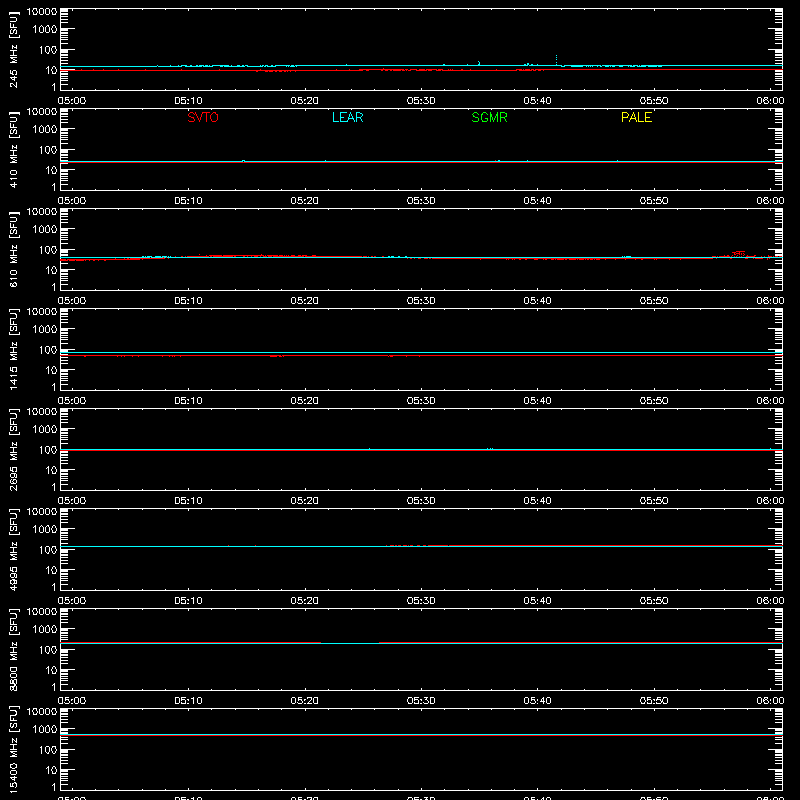Select the '4995 MHz [SFU]' axis title
Image resolution: width=800 pixels, height=800 pixels.
13,550
